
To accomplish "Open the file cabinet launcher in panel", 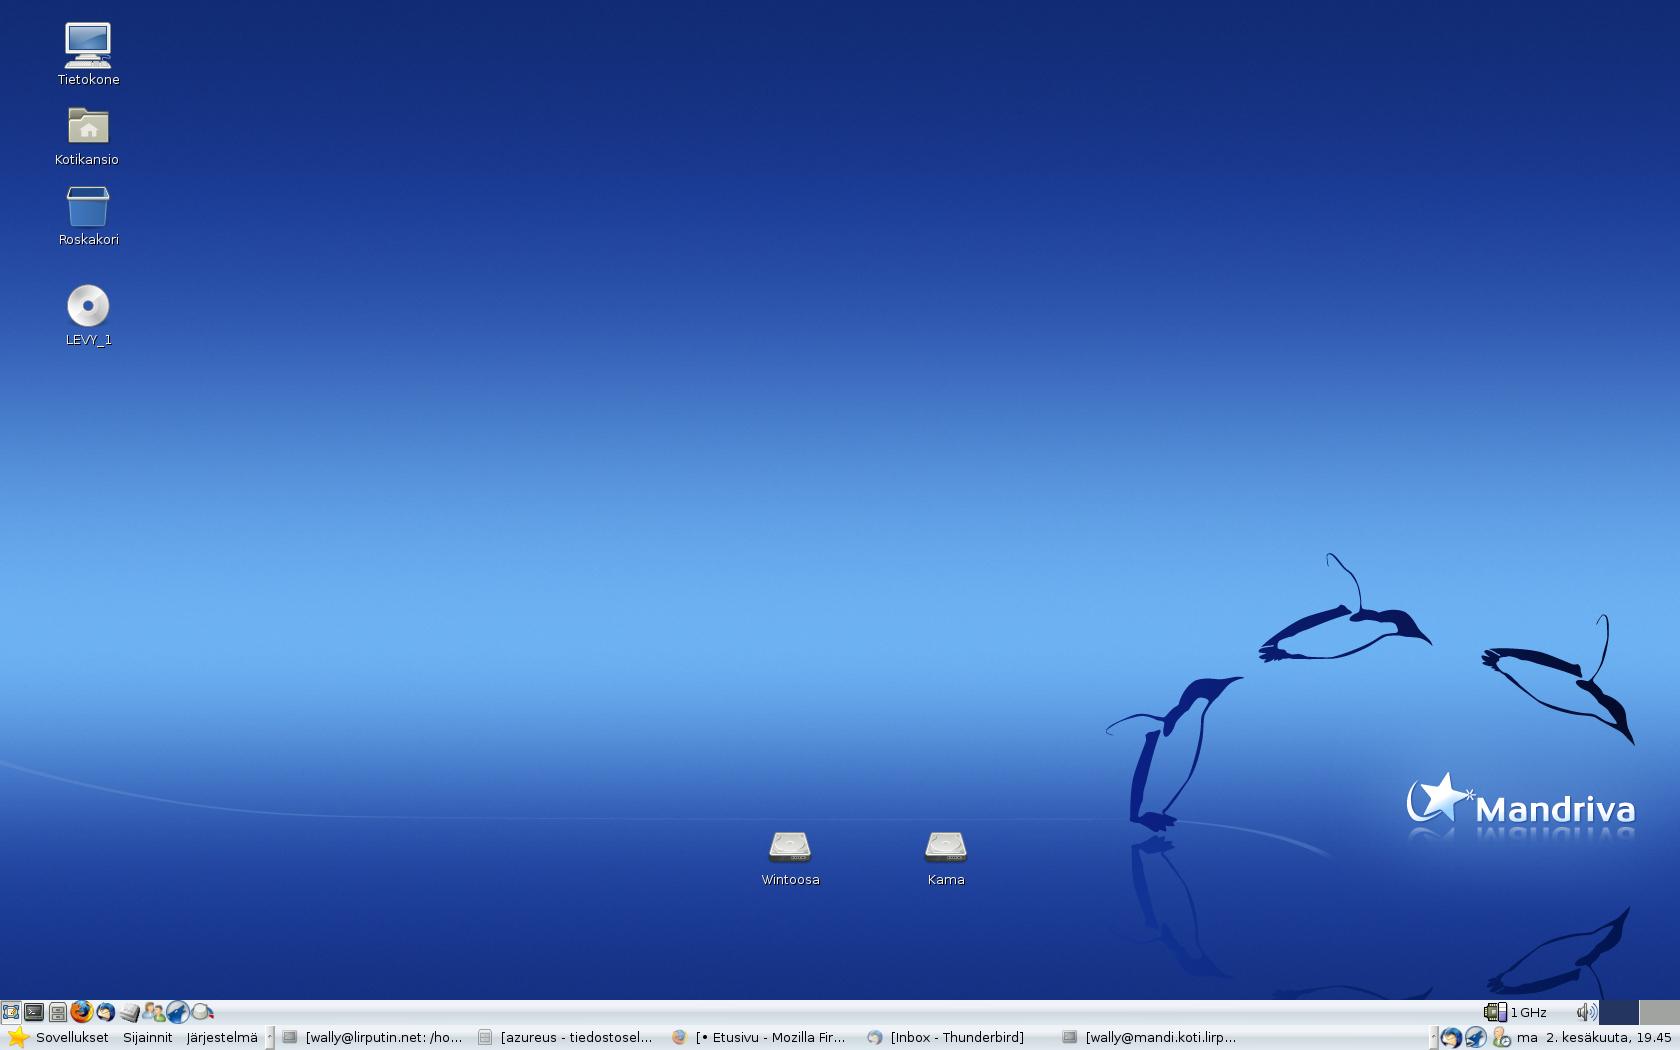I will point(58,1012).
